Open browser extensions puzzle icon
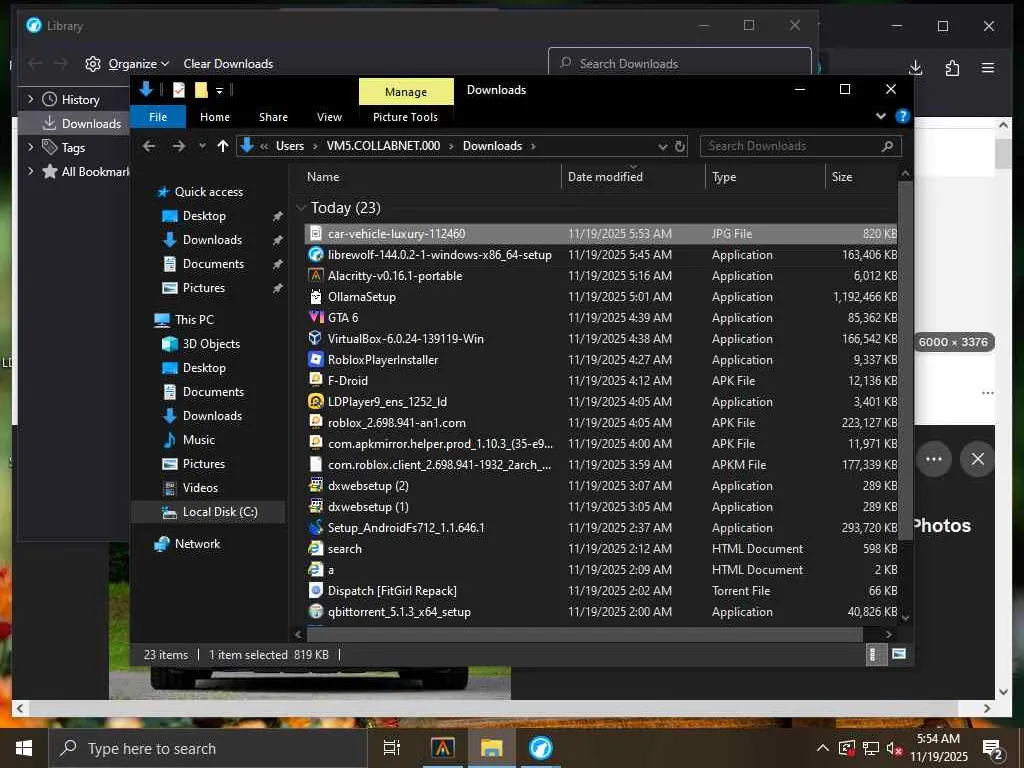This screenshot has height=768, width=1024. pos(952,68)
